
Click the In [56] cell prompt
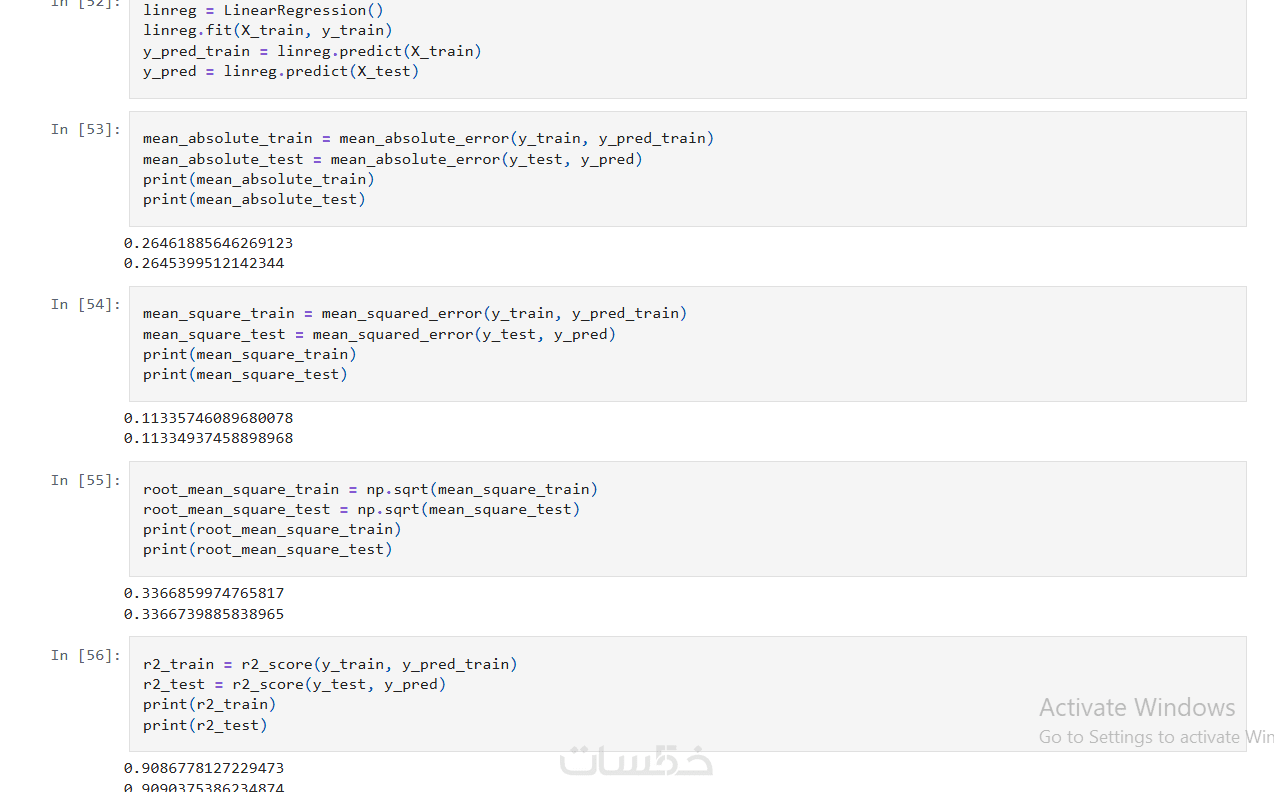tap(86, 655)
